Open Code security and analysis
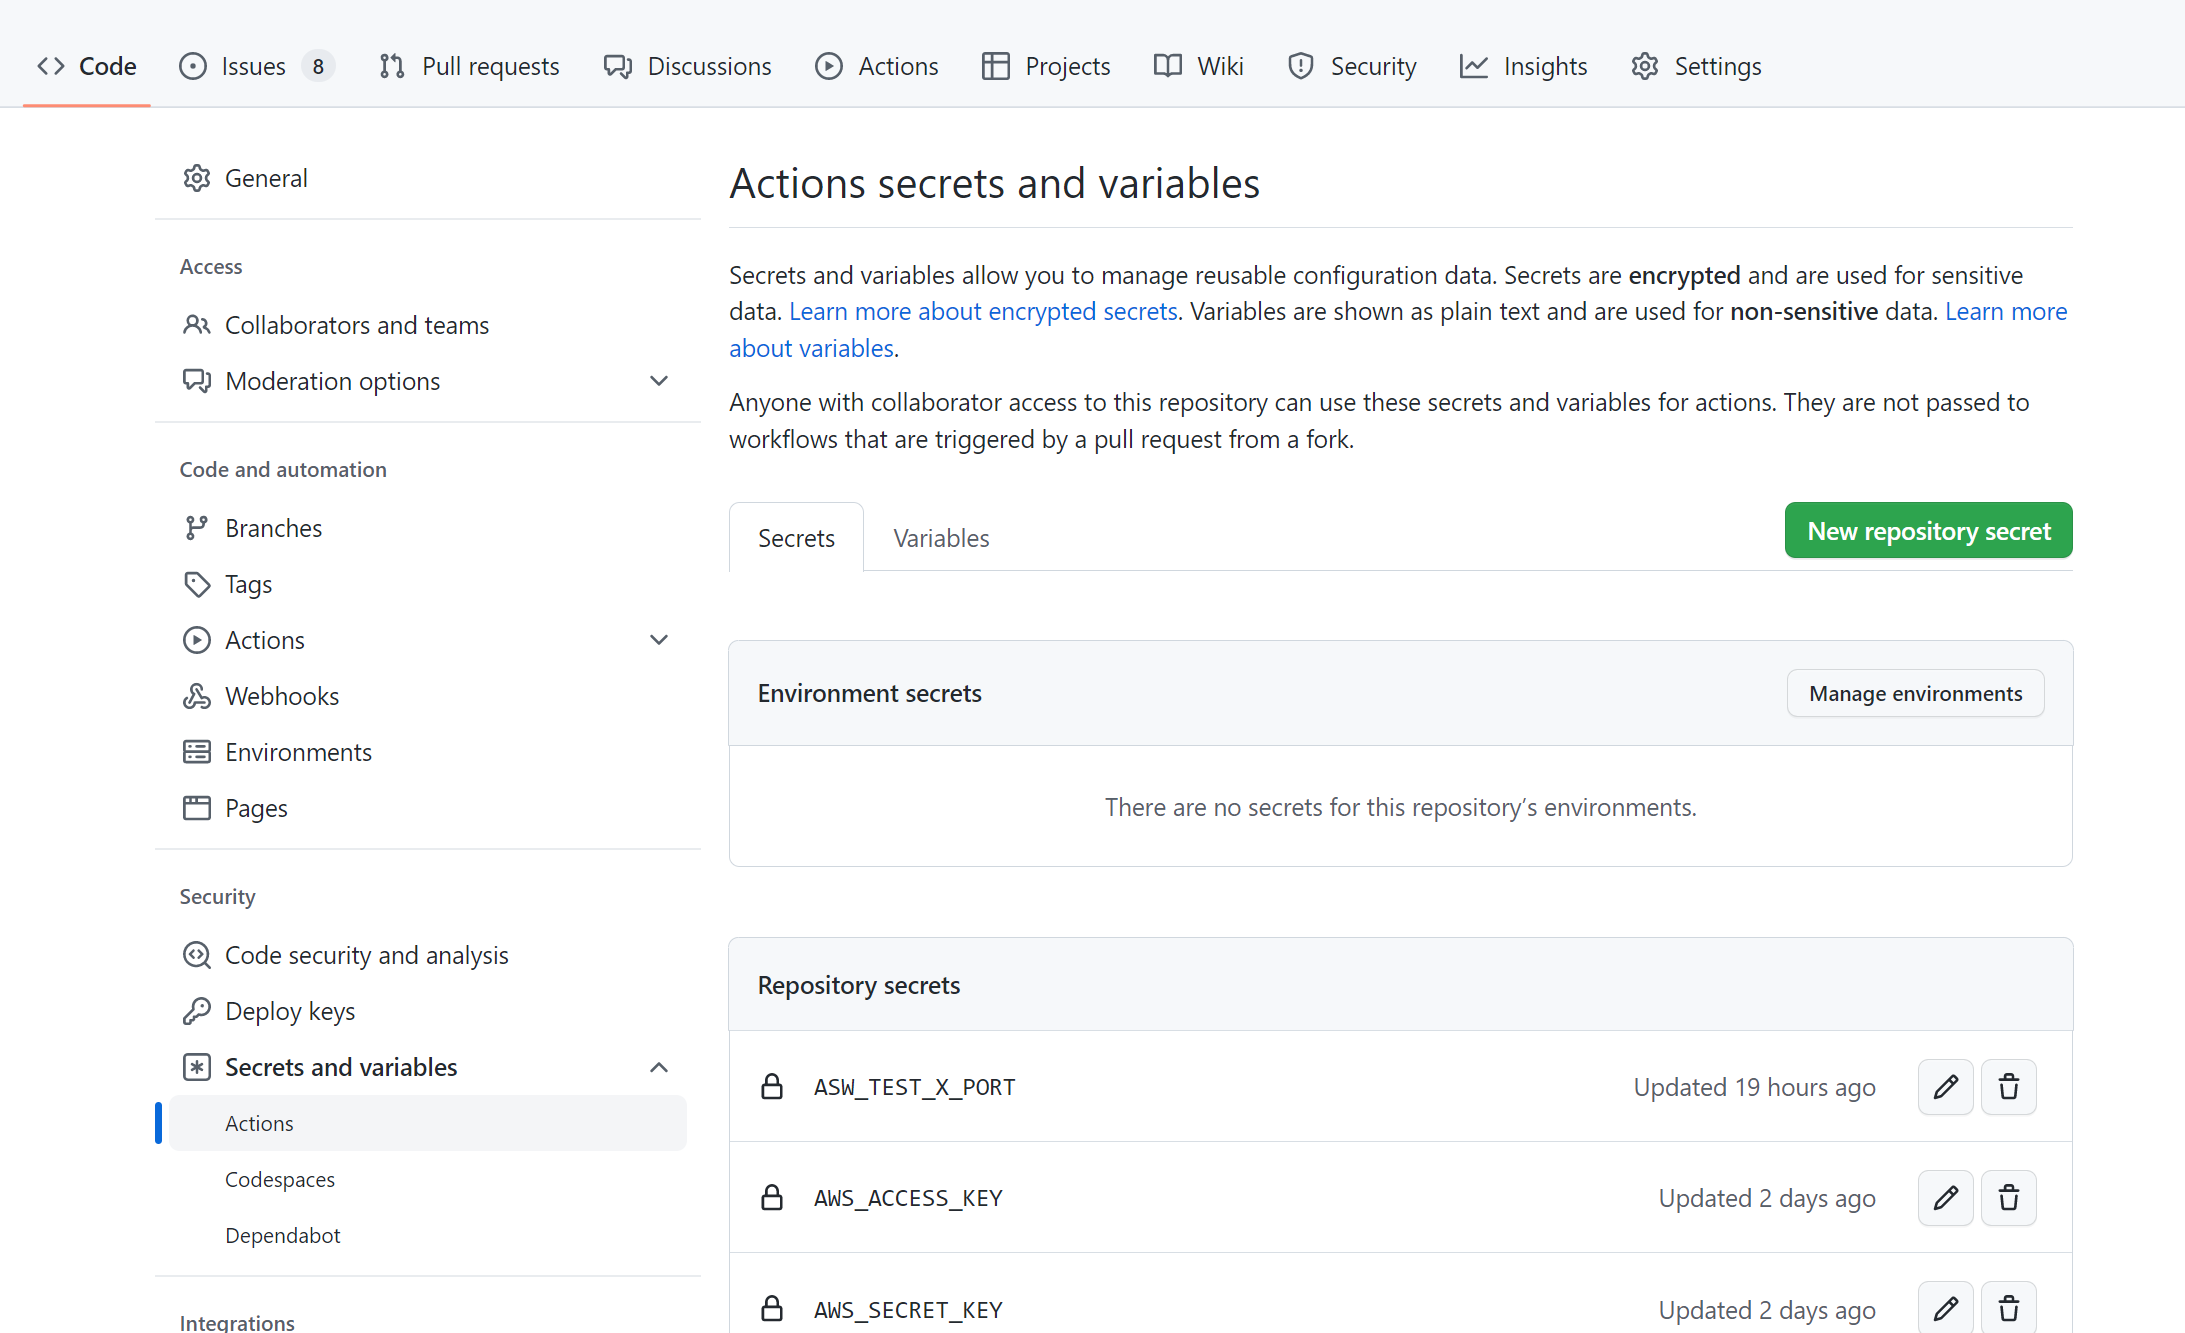 click(x=366, y=955)
